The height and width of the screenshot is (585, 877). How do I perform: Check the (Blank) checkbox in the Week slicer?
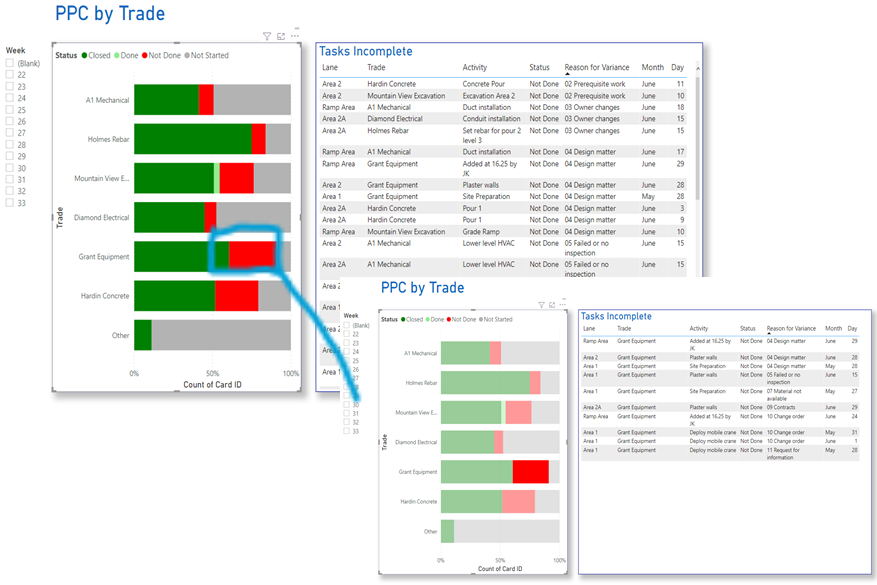[x=9, y=63]
